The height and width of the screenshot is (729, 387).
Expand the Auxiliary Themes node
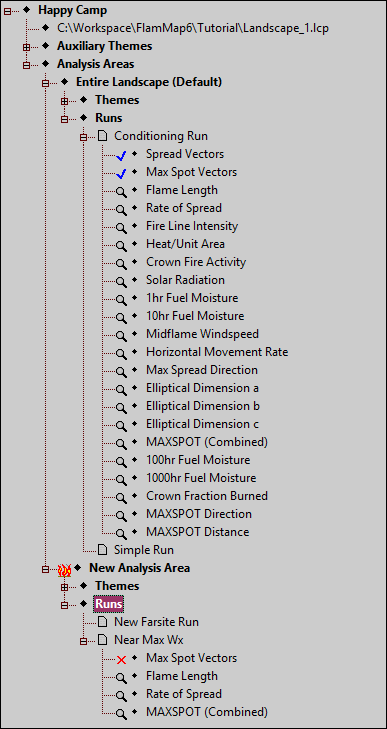27,47
